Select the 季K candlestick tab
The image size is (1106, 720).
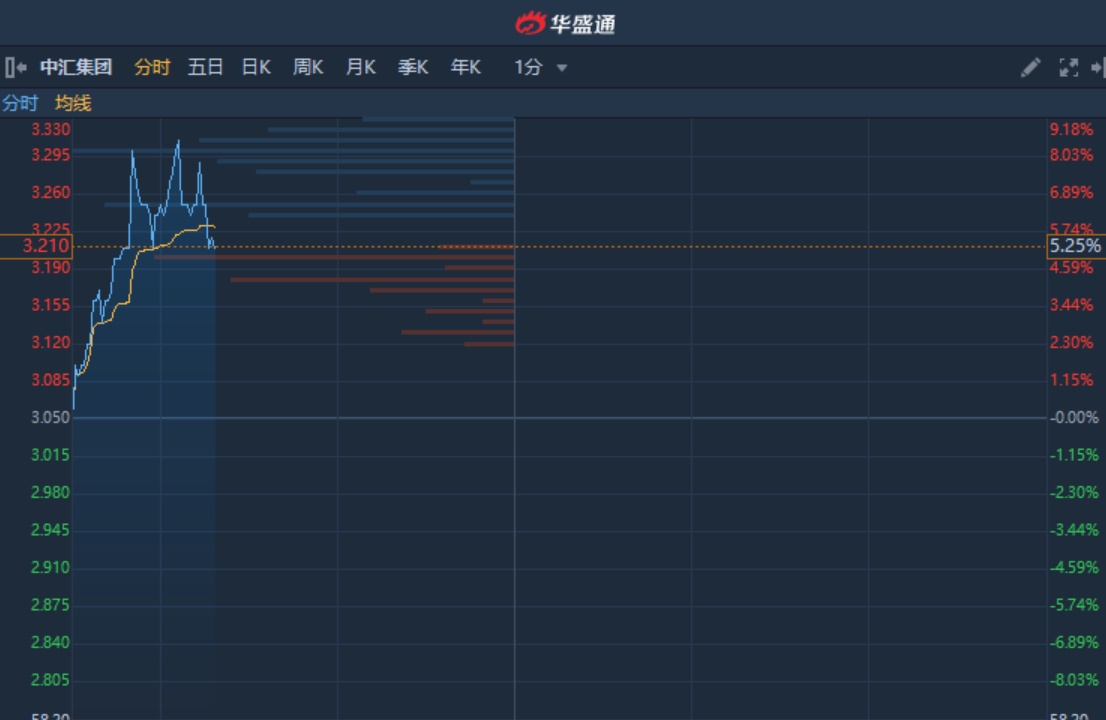point(413,68)
